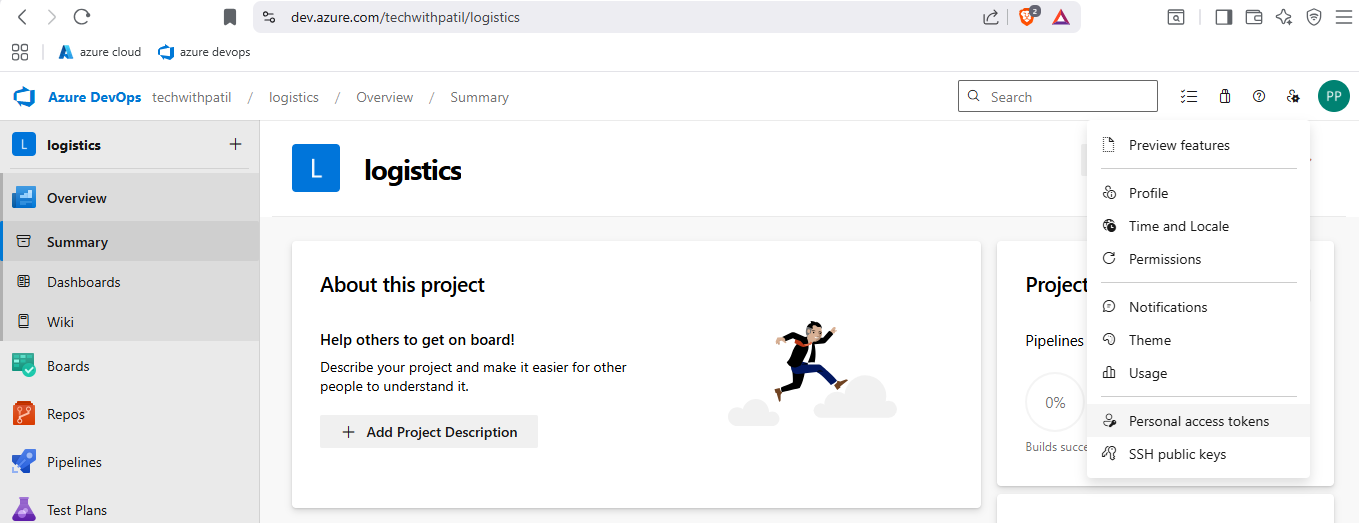This screenshot has height=523, width=1359.
Task: Go to Pipelines from sidebar icon
Action: [x=24, y=462]
